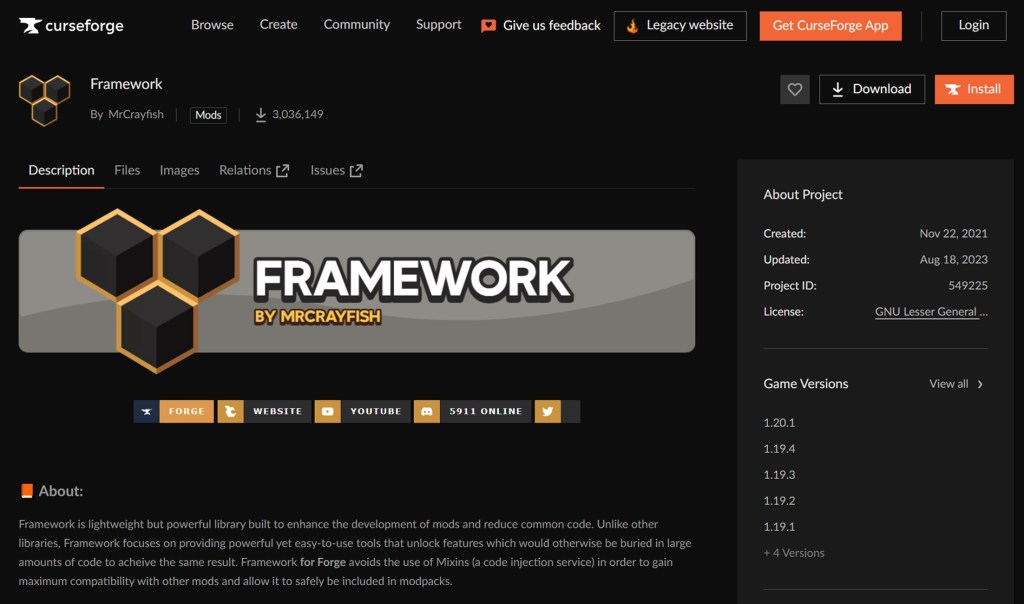Click the About Project heading
Image resolution: width=1024 pixels, height=604 pixels.
tap(803, 195)
